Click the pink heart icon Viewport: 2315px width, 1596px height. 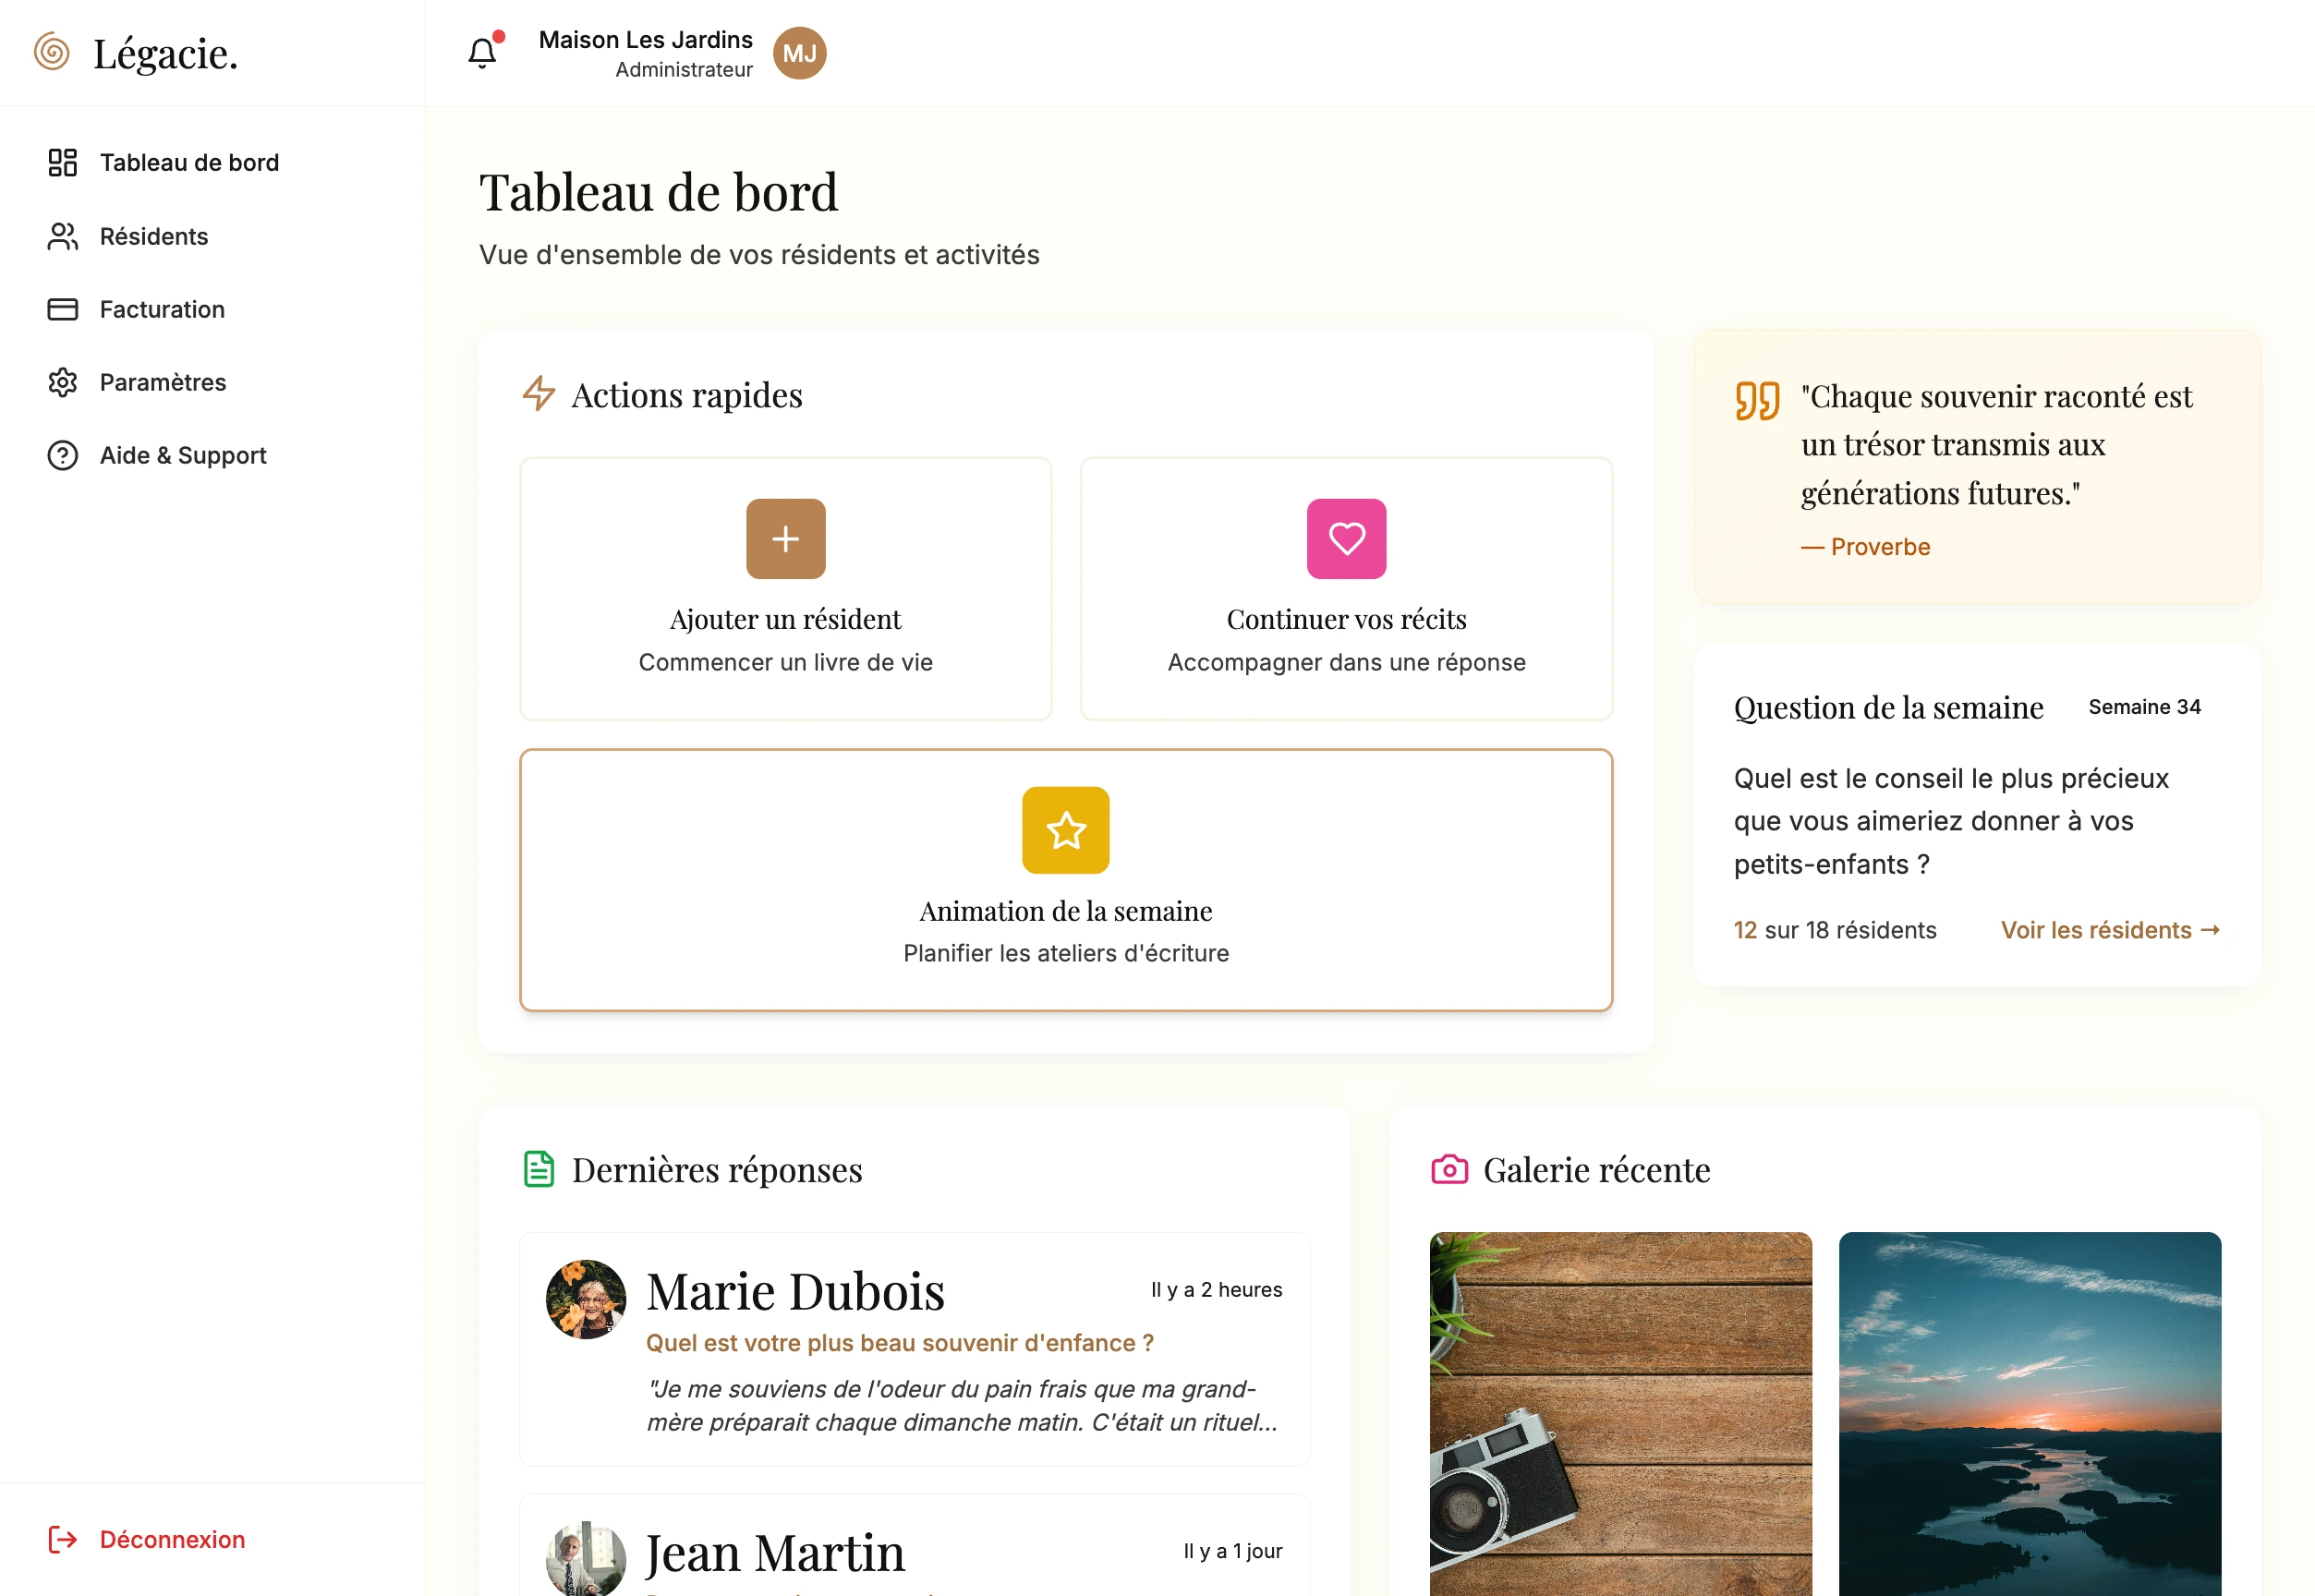[x=1345, y=539]
